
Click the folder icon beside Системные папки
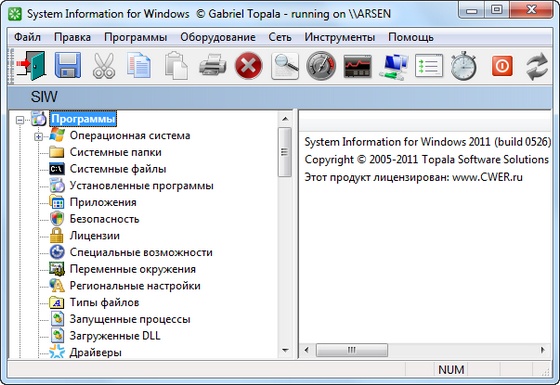coord(57,152)
